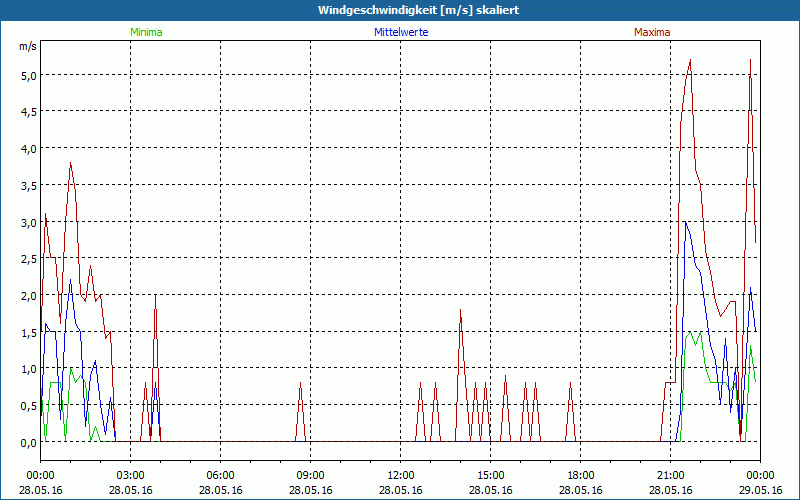Select the 03:00 time marker
Image resolution: width=800 pixels, height=500 pixels.
130,475
